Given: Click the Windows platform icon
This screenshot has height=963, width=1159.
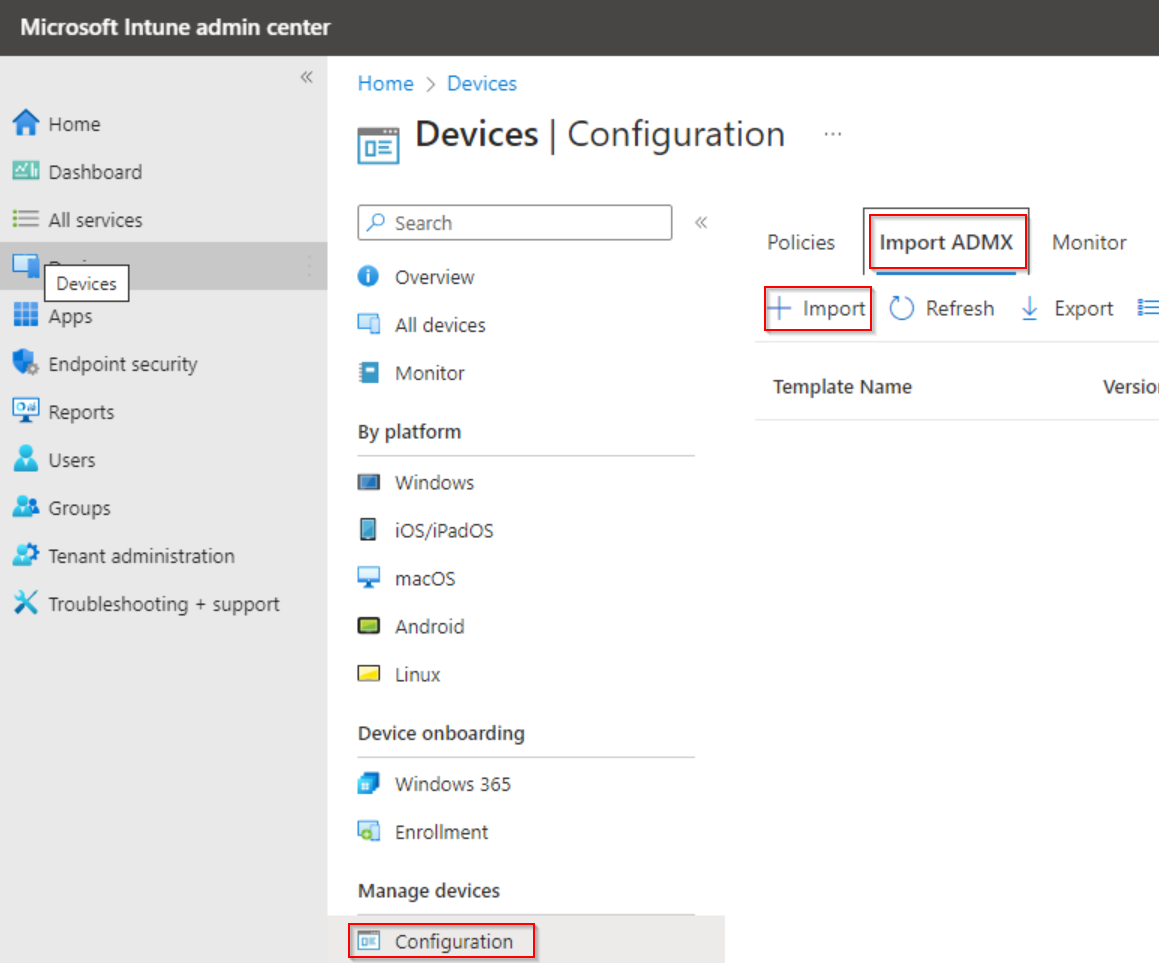Looking at the screenshot, I should pos(369,483).
